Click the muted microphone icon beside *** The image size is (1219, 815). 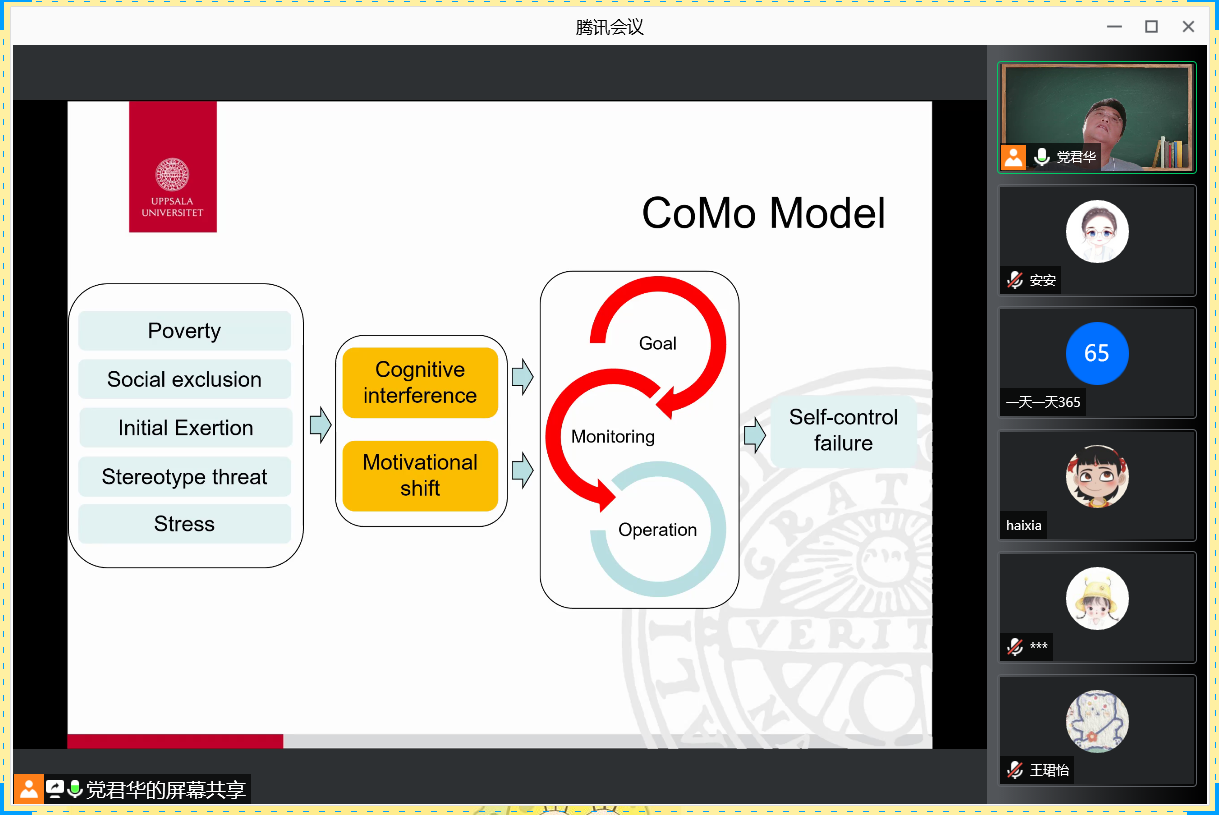[x=1015, y=646]
